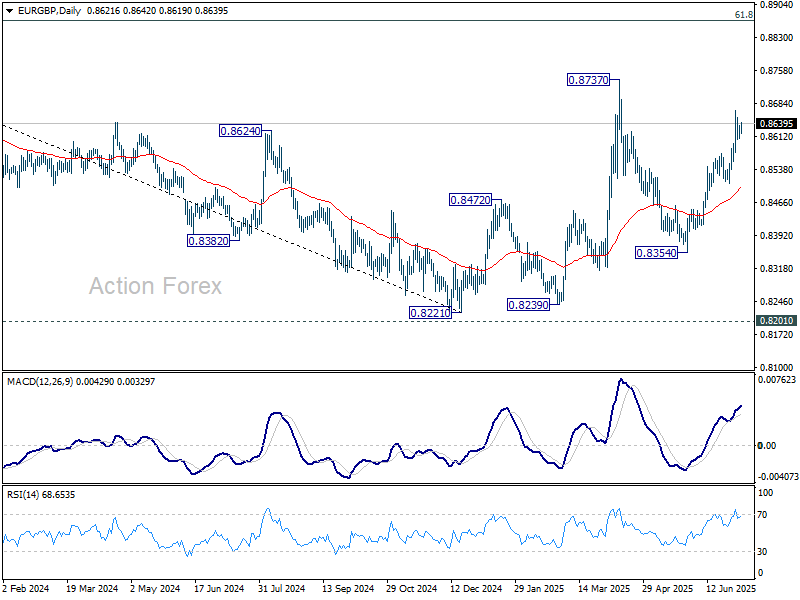The image size is (800, 600).
Task: Click the 0.82010 support level tag
Action: coord(776,320)
